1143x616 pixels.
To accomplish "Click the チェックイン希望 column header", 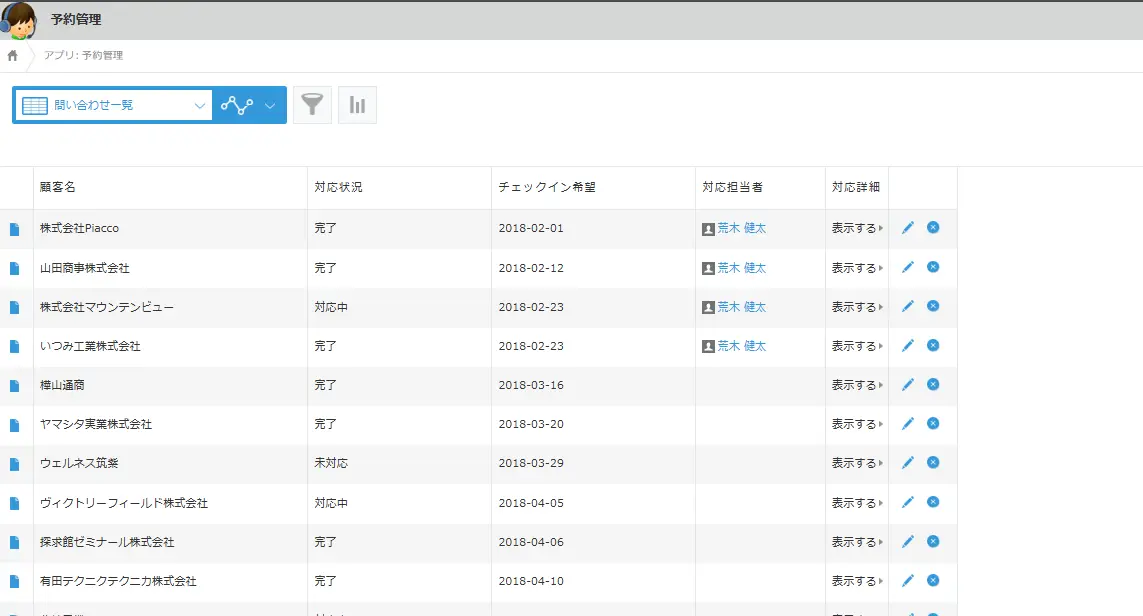I will pyautogui.click(x=547, y=187).
